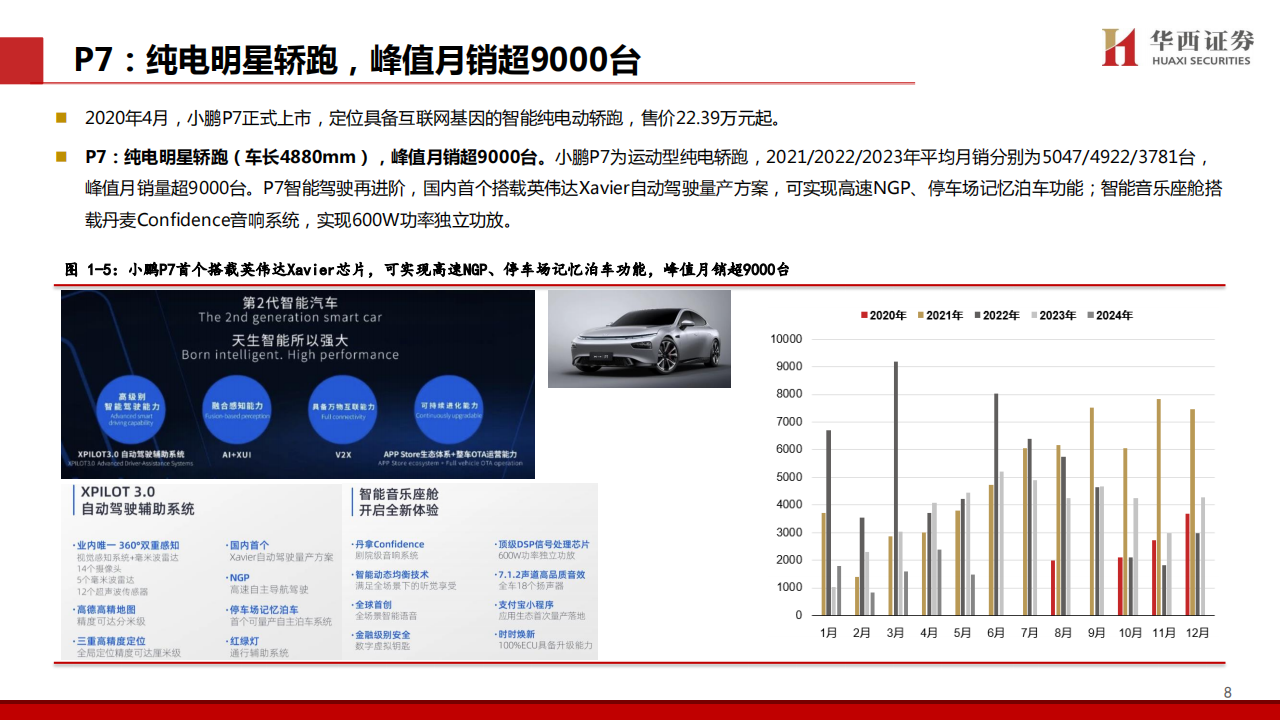The image size is (1280, 720).
Task: Click the 2021年 gold legend swatch
Action: [x=922, y=316]
